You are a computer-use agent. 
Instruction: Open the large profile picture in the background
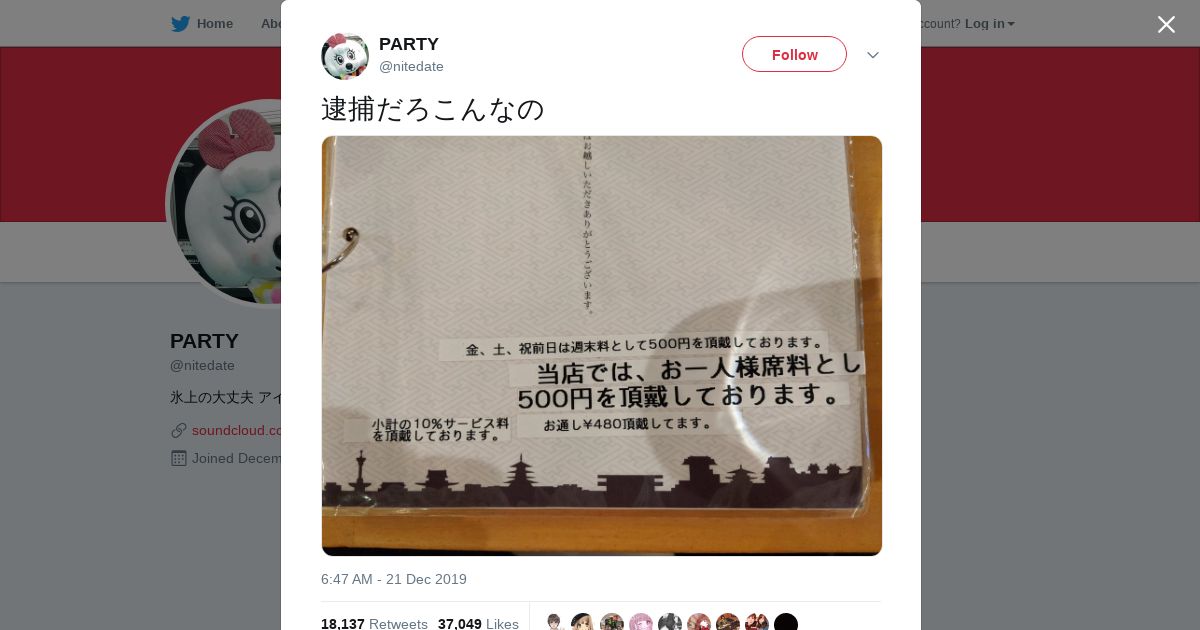[225, 203]
